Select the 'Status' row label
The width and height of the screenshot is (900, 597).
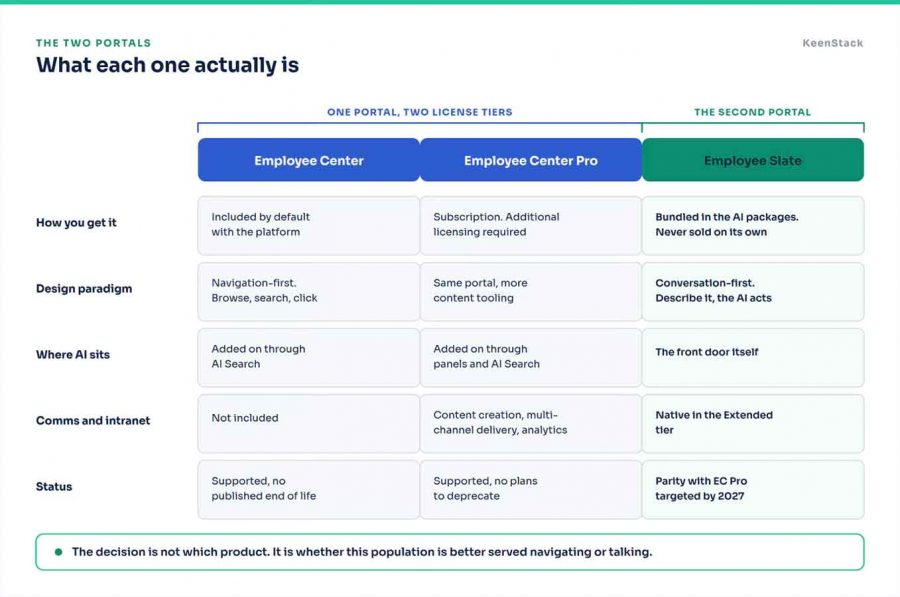(x=54, y=487)
